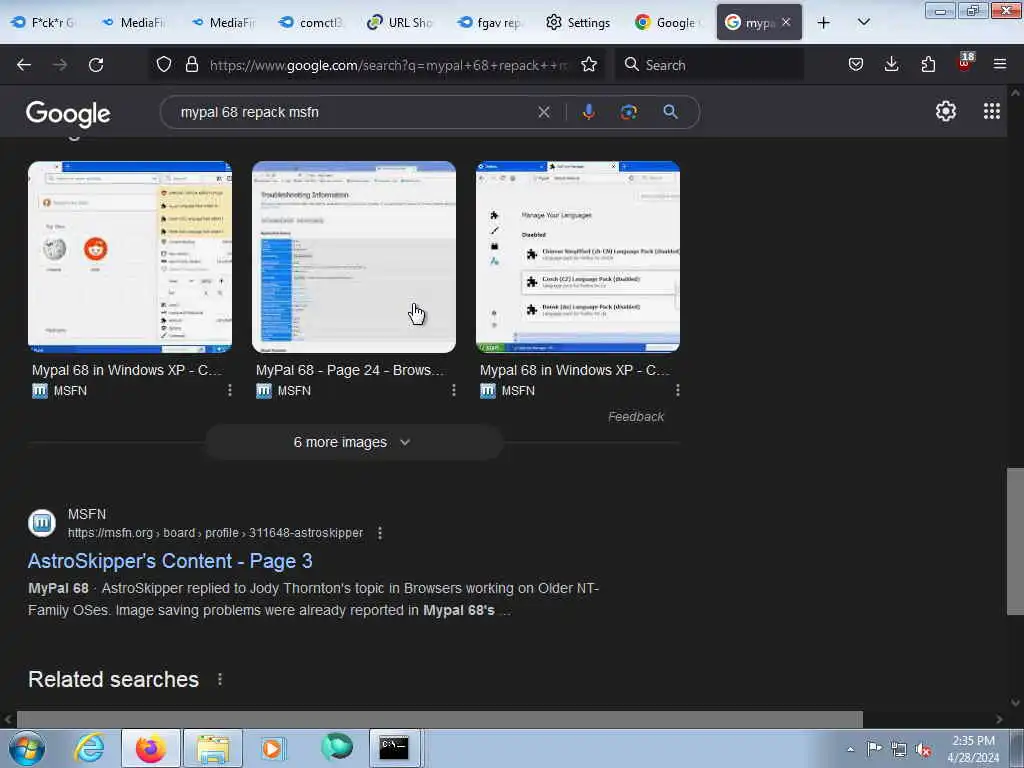
Task: Open the Extensions puzzle icon
Action: click(x=928, y=64)
